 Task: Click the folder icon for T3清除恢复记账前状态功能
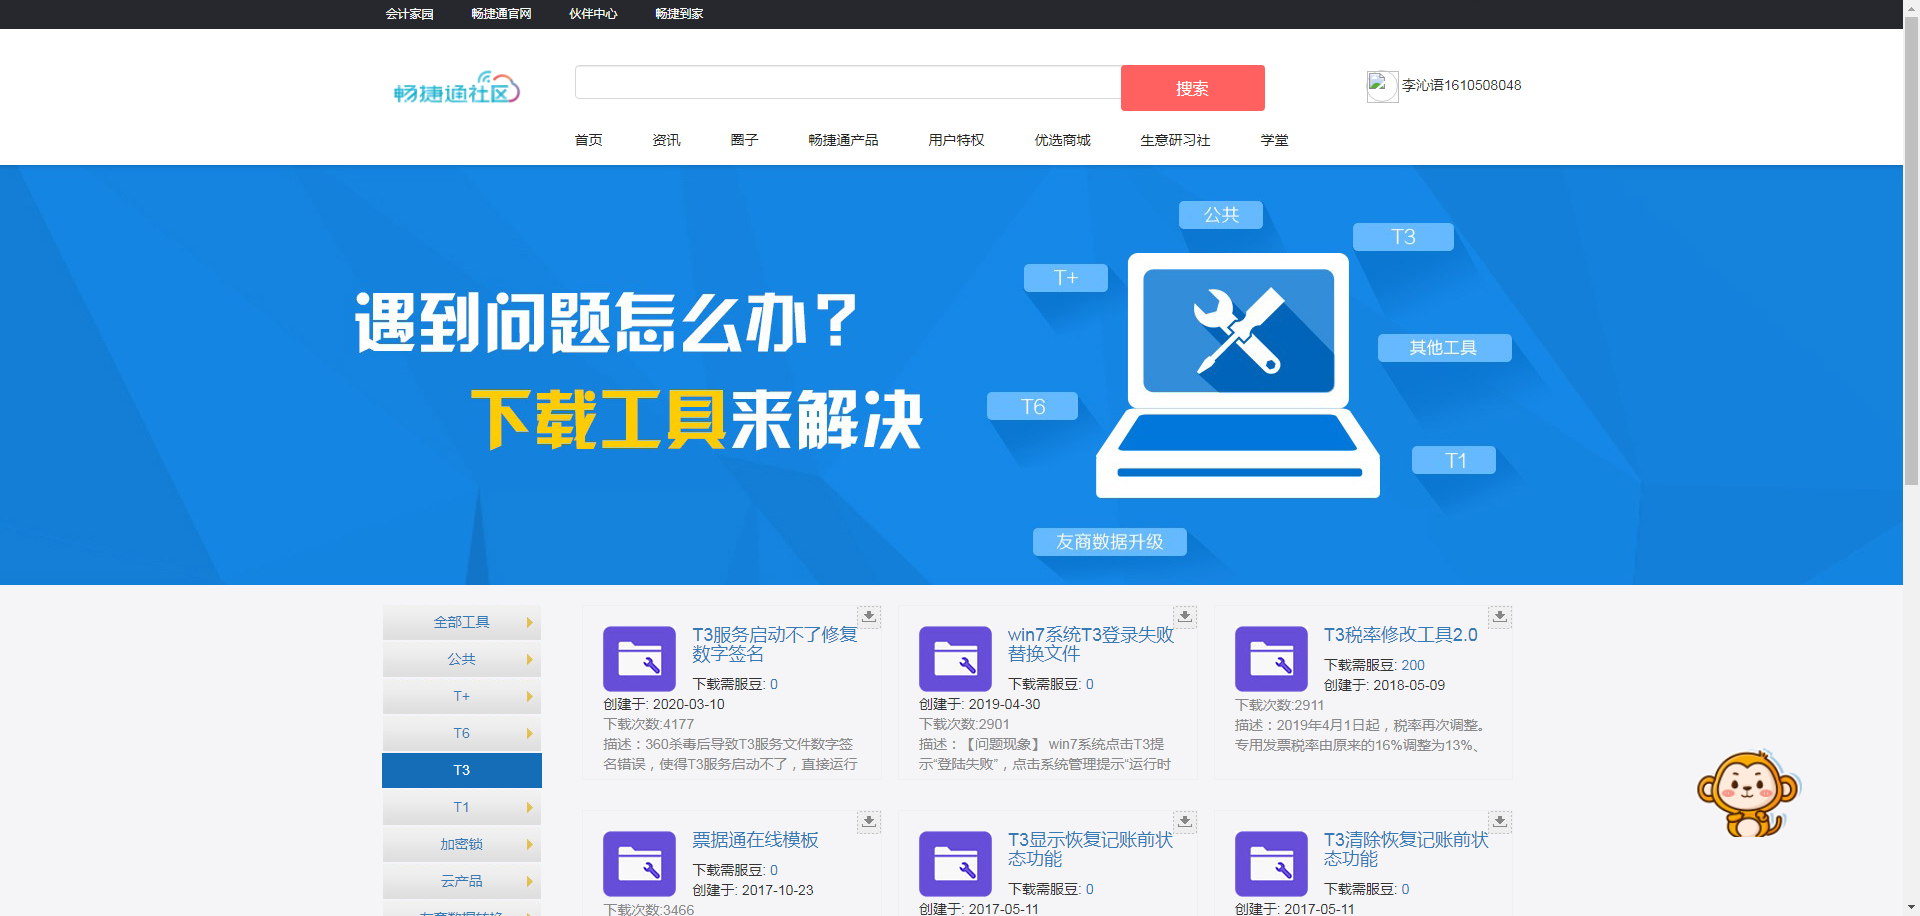(x=1272, y=864)
